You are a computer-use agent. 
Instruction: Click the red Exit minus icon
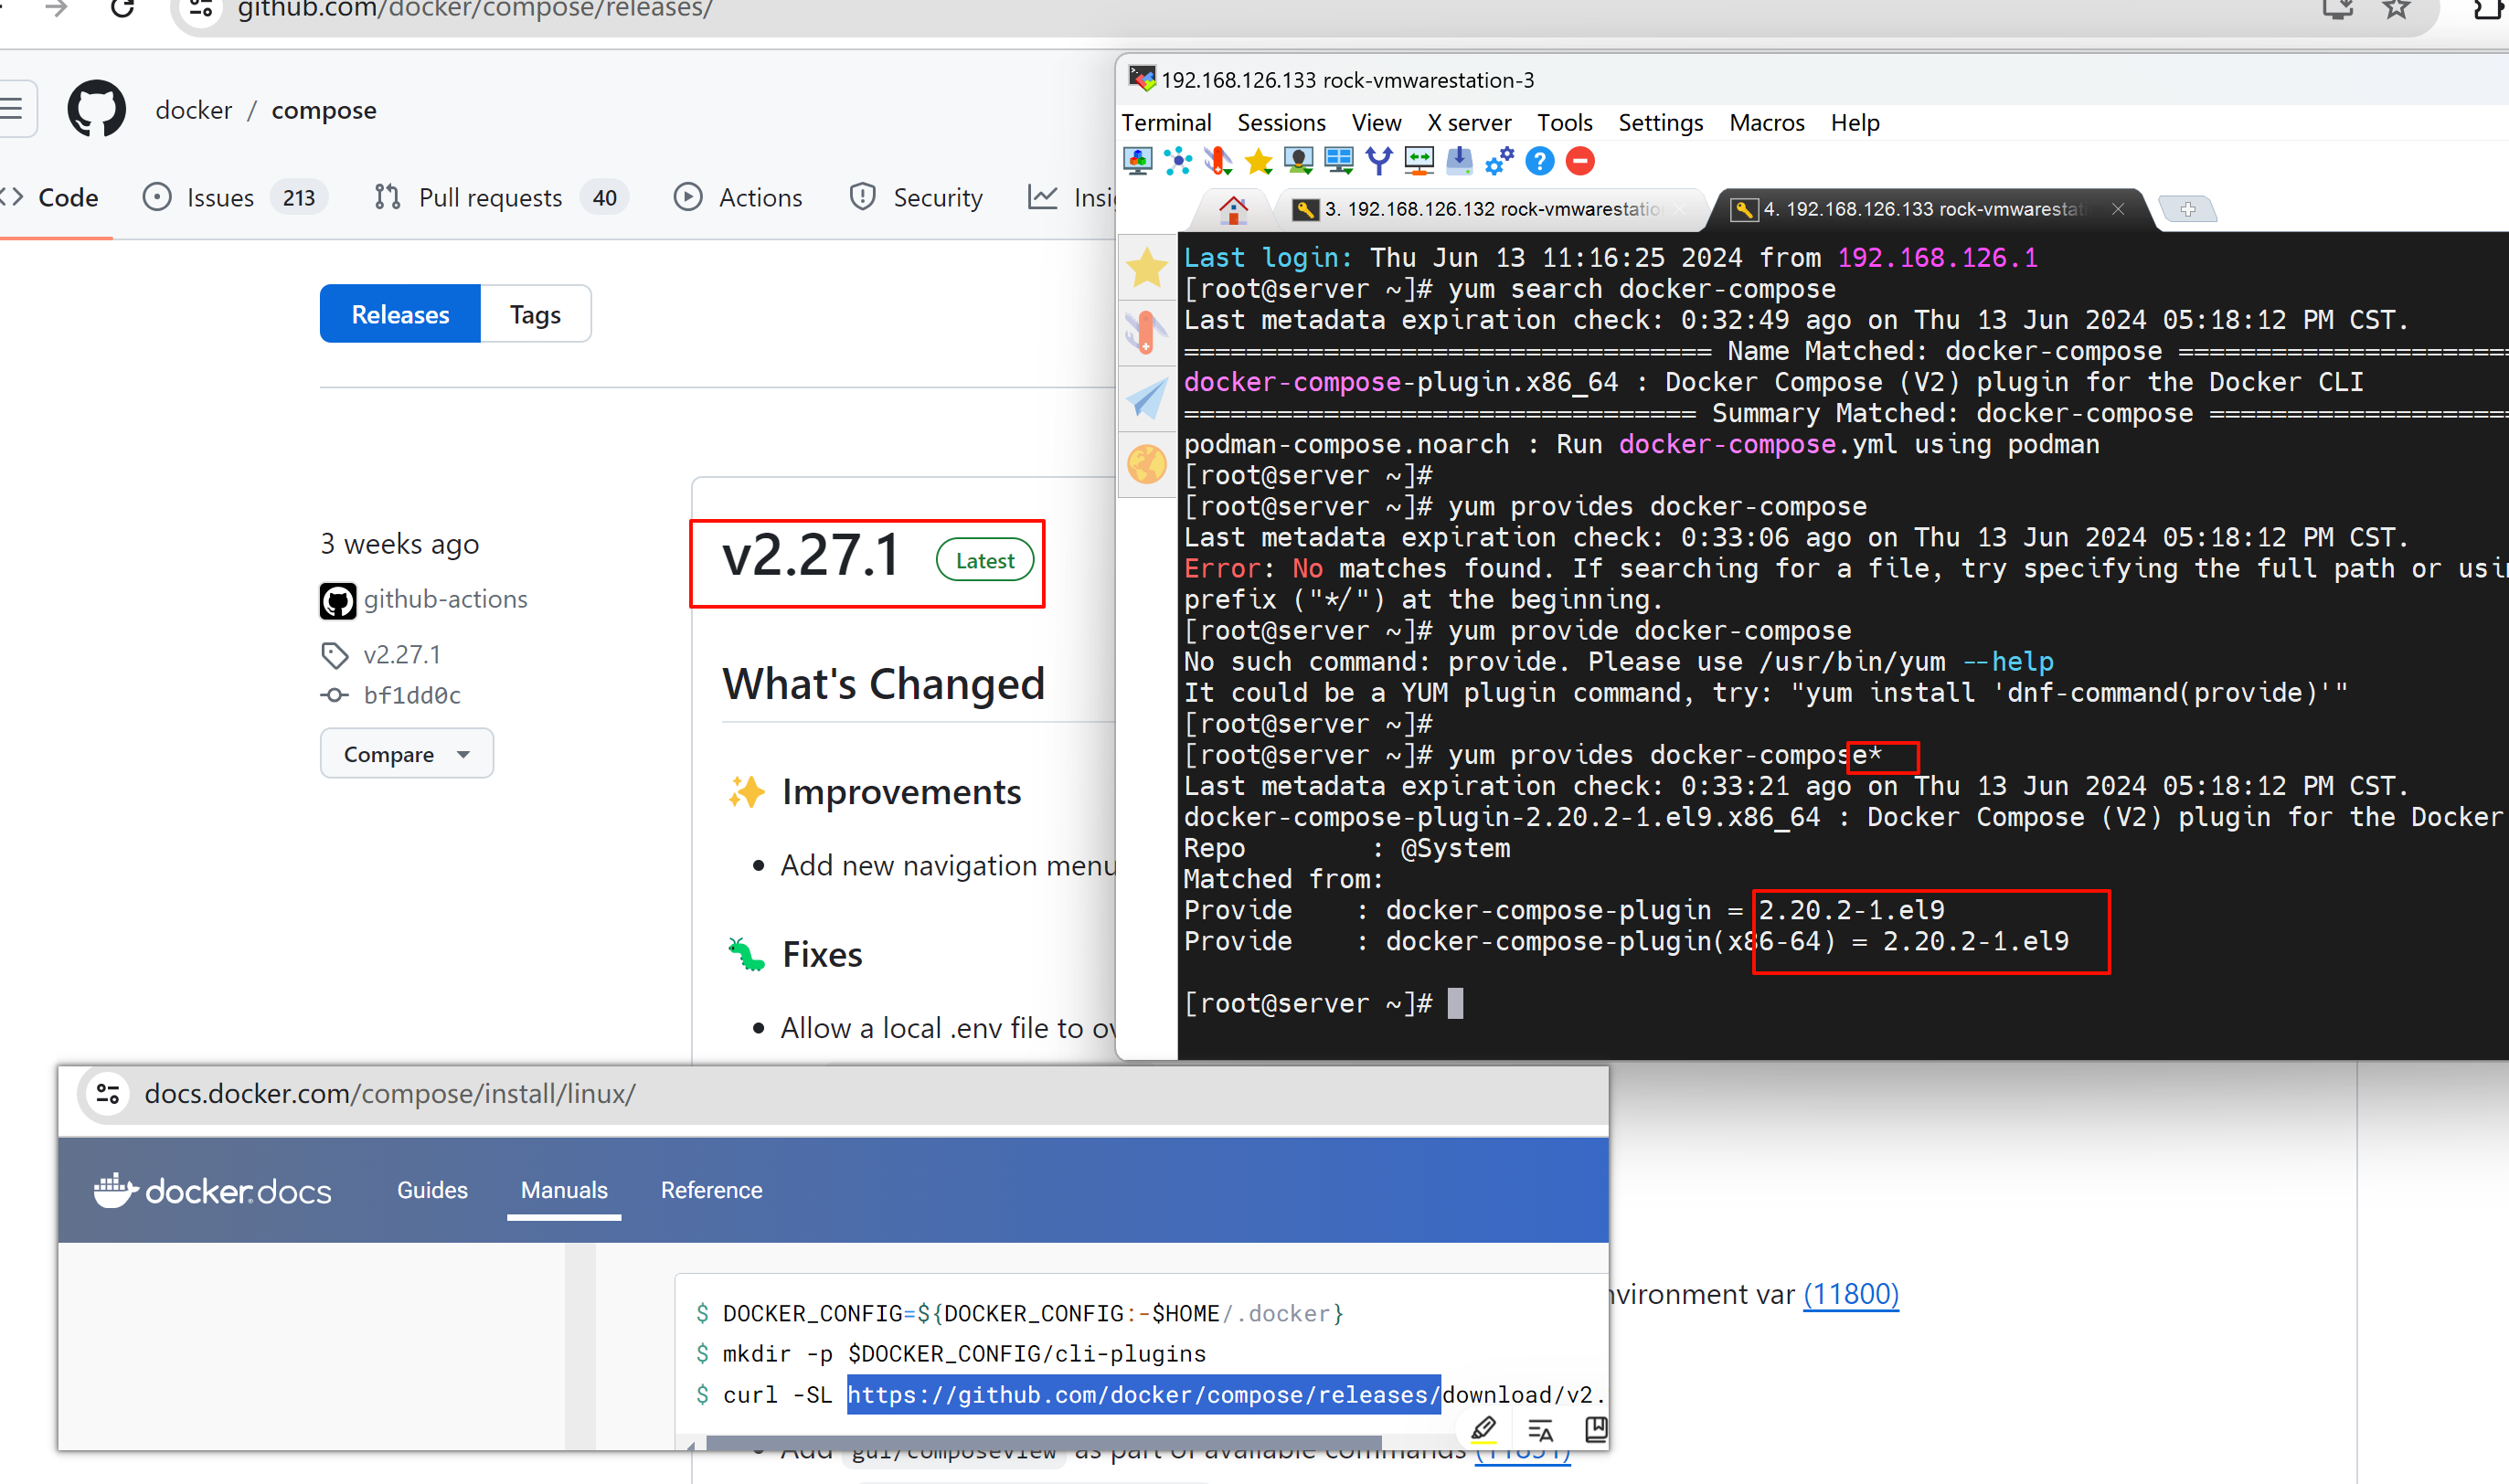coord(1580,161)
